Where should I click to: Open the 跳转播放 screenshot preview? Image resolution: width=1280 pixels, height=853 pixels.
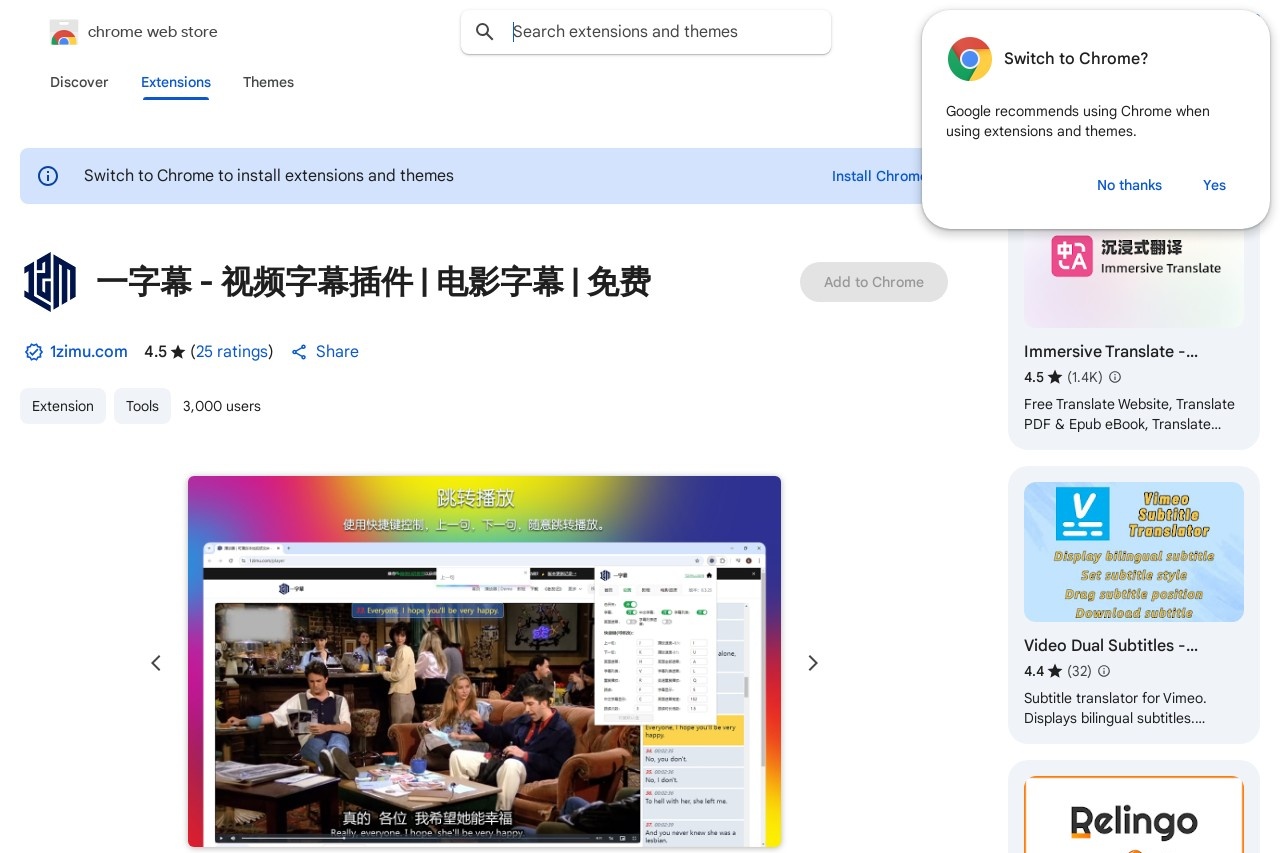pyautogui.click(x=484, y=661)
